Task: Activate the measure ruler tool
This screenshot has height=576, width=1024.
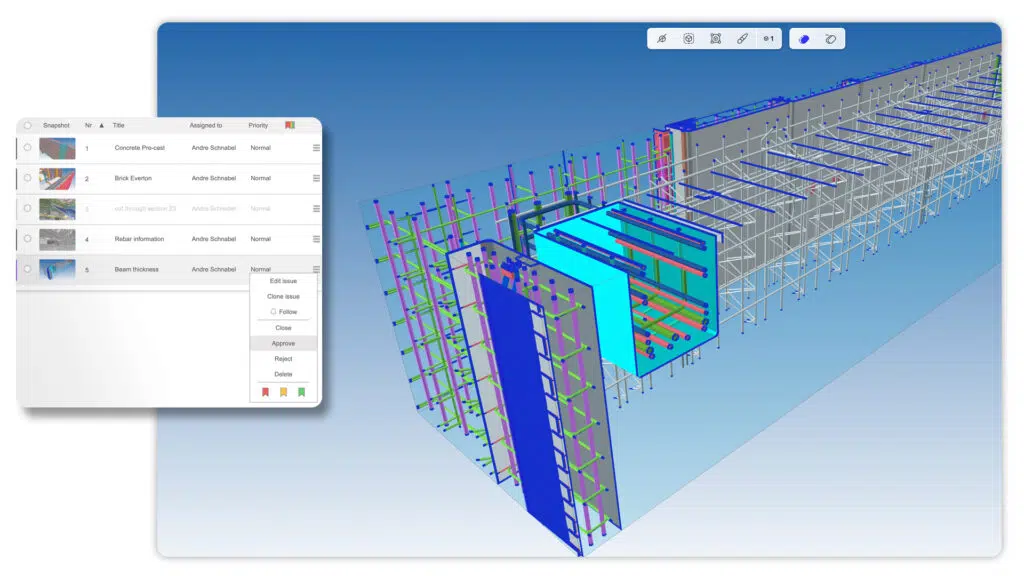Action: pos(742,39)
